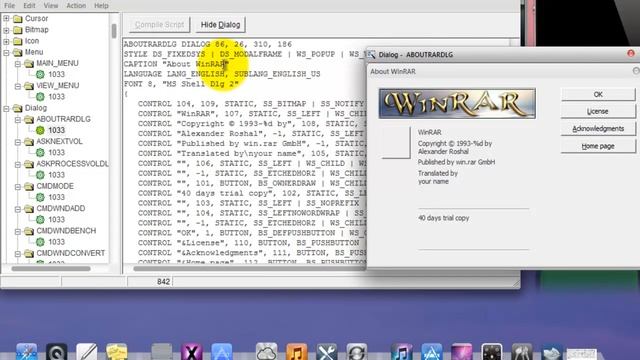Click OK in the About WinRAR dialog
The width and height of the screenshot is (640, 360).
pyautogui.click(x=598, y=94)
